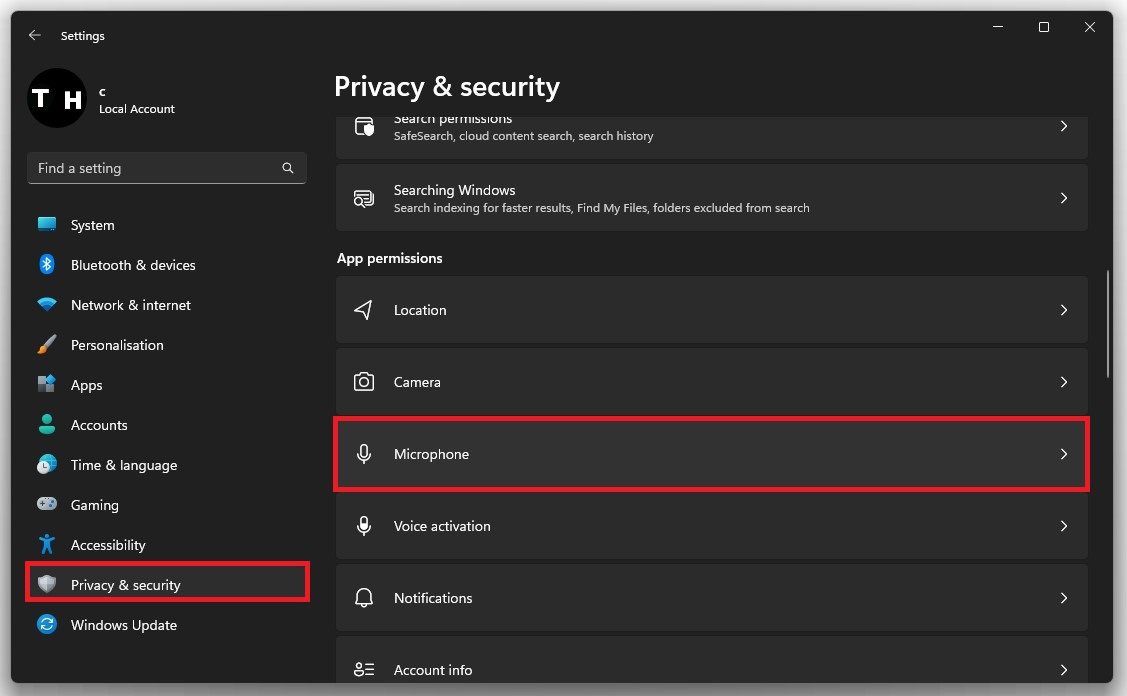Click the Accessibility figure icon
1127x696 pixels.
pos(47,544)
